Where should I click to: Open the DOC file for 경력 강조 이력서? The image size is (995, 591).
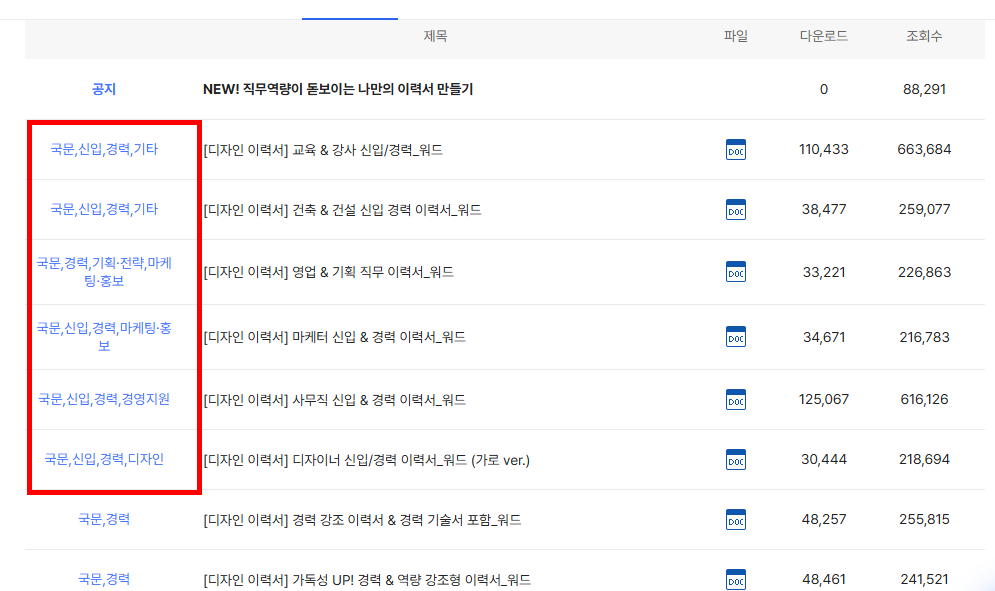tap(736, 520)
